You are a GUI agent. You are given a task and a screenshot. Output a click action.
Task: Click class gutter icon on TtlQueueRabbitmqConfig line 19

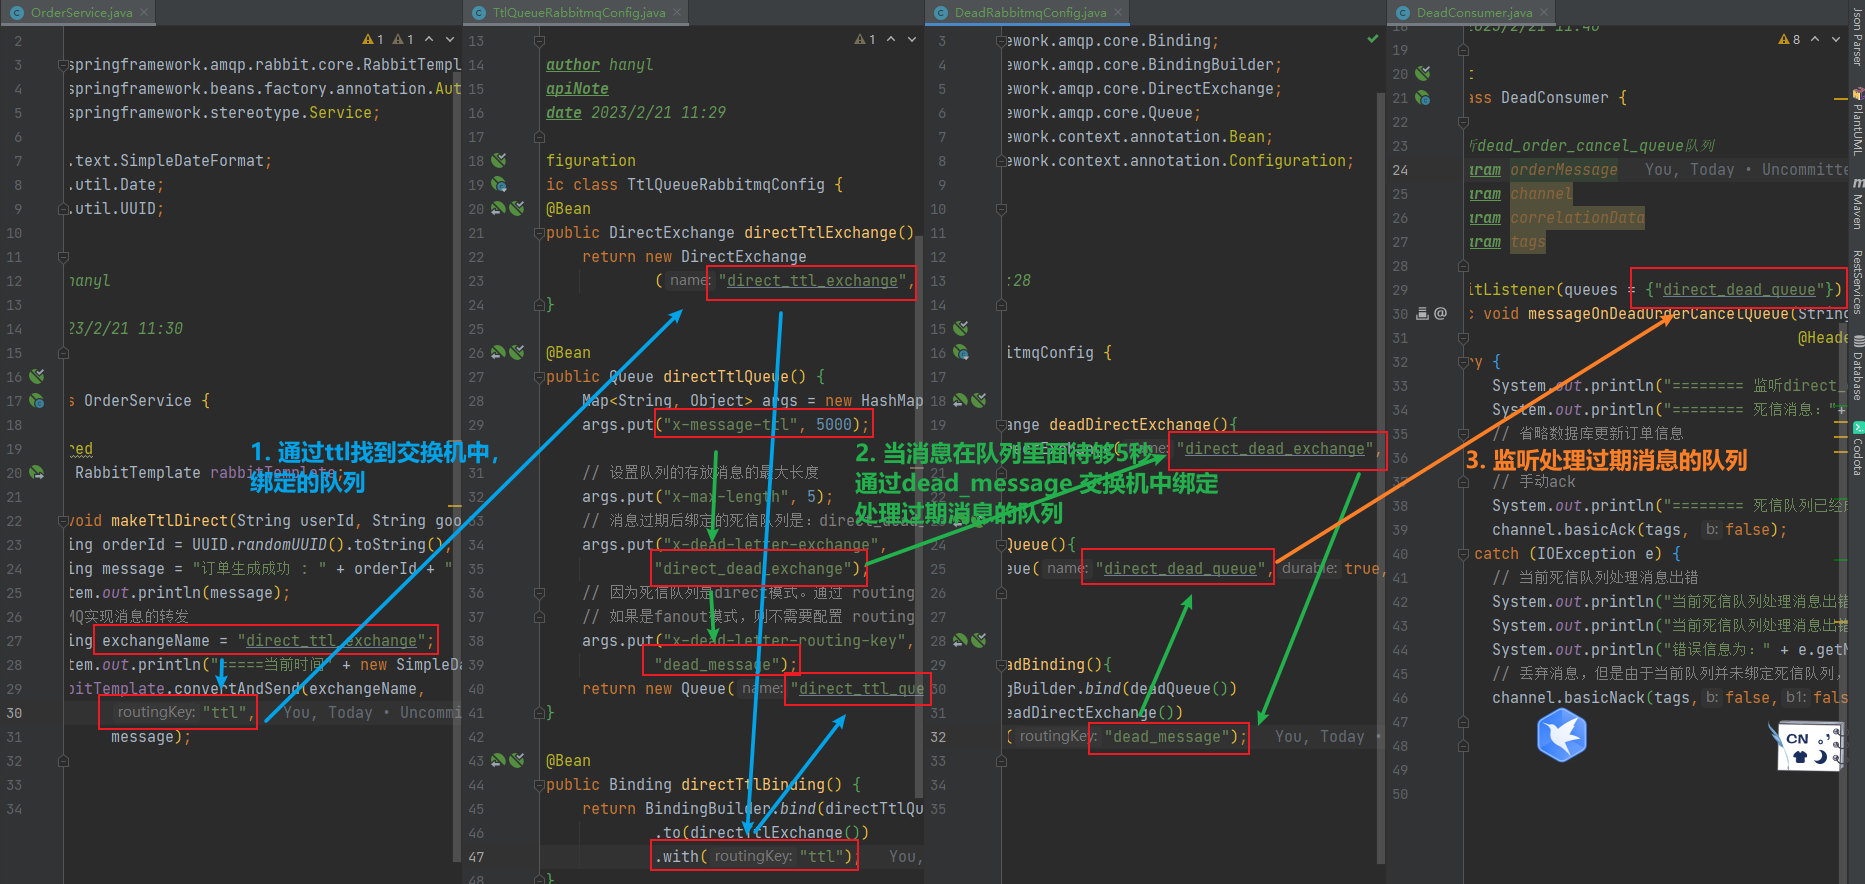[499, 185]
